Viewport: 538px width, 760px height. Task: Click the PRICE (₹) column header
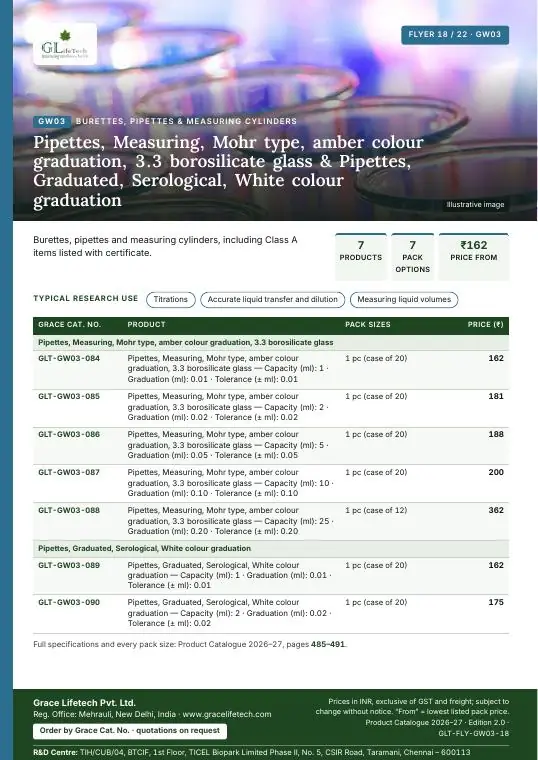[485, 325]
